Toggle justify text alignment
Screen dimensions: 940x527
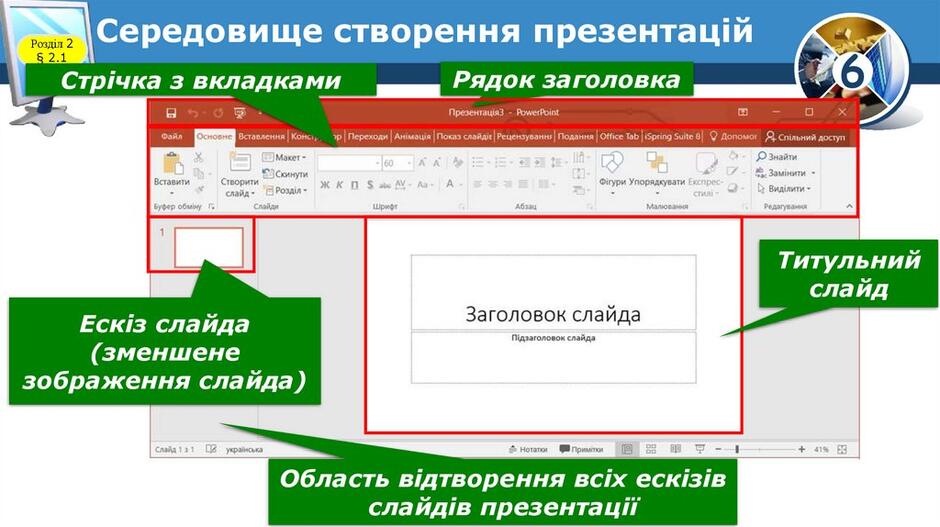pos(523,184)
